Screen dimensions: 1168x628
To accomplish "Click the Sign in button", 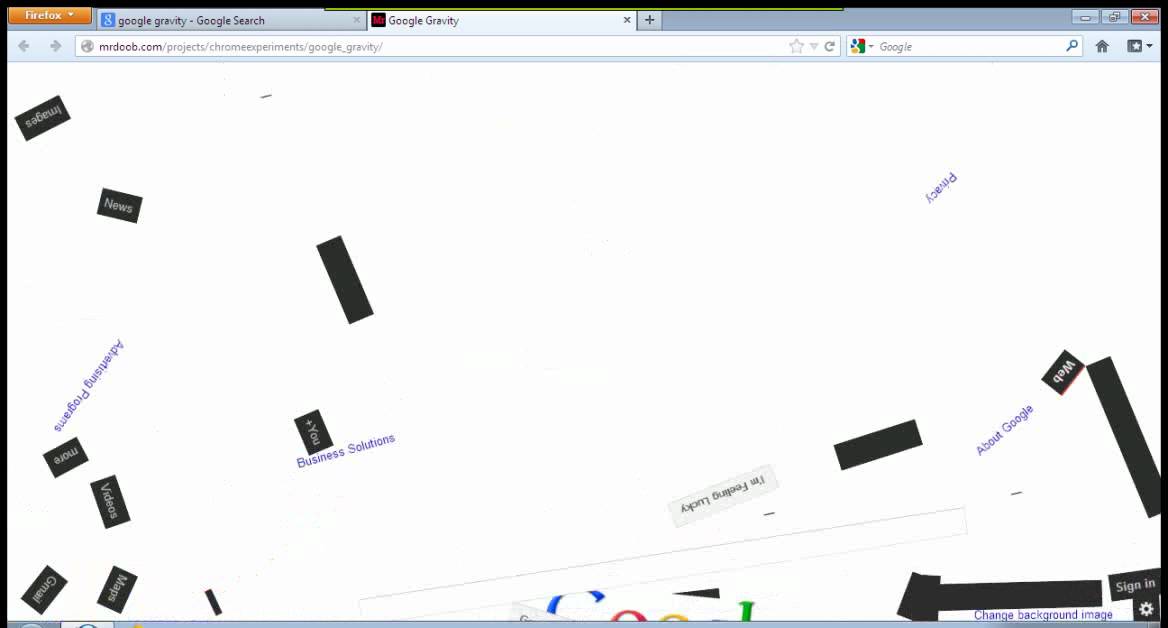I will click(1135, 586).
